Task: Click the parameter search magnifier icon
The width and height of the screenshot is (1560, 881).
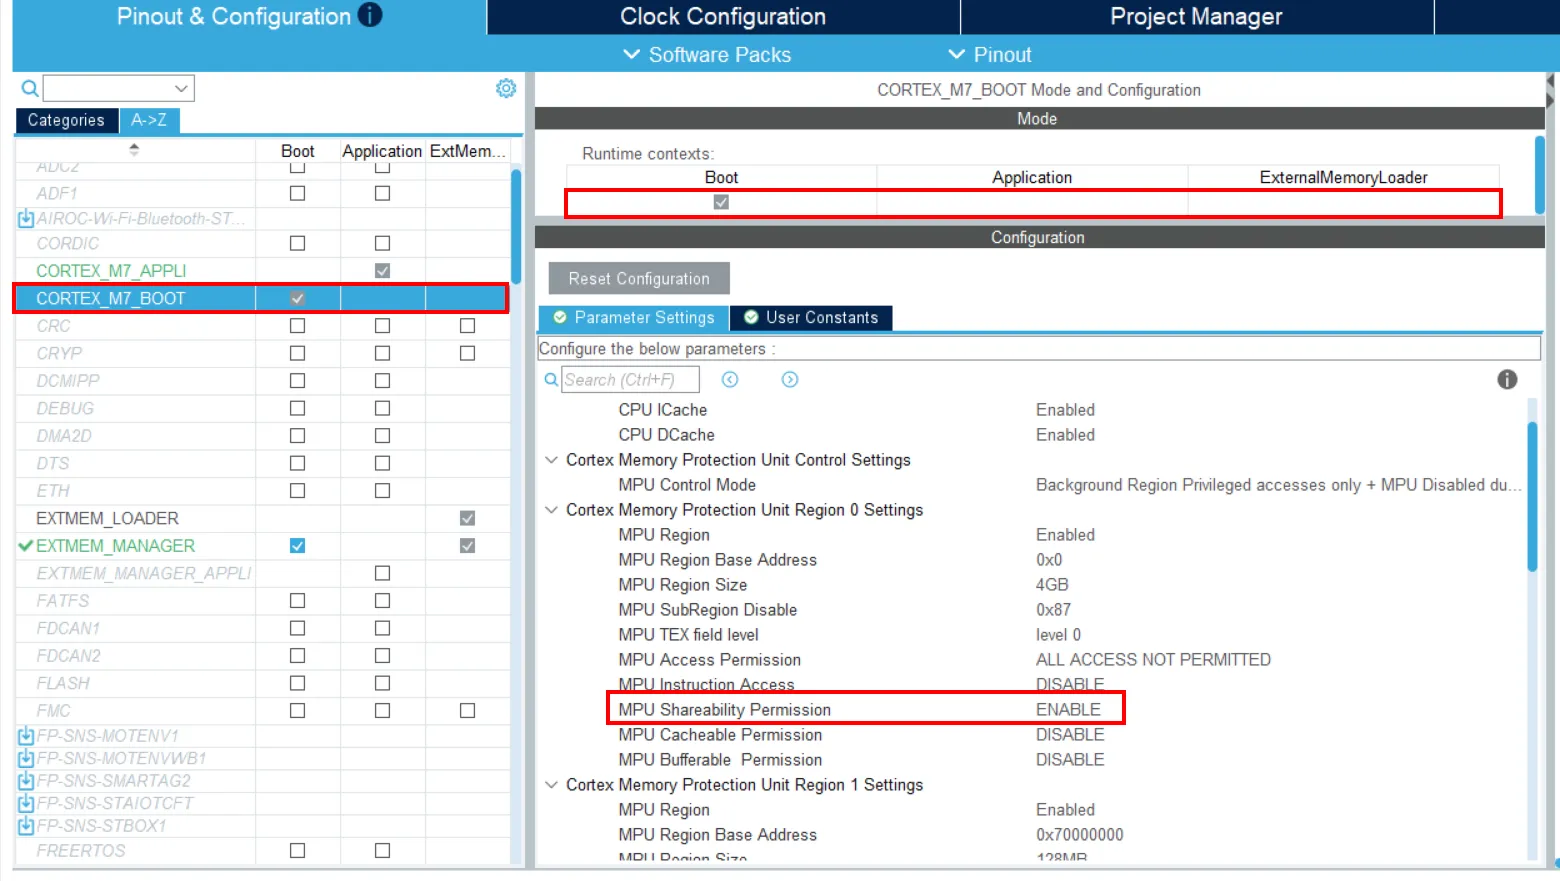Action: pyautogui.click(x=551, y=380)
